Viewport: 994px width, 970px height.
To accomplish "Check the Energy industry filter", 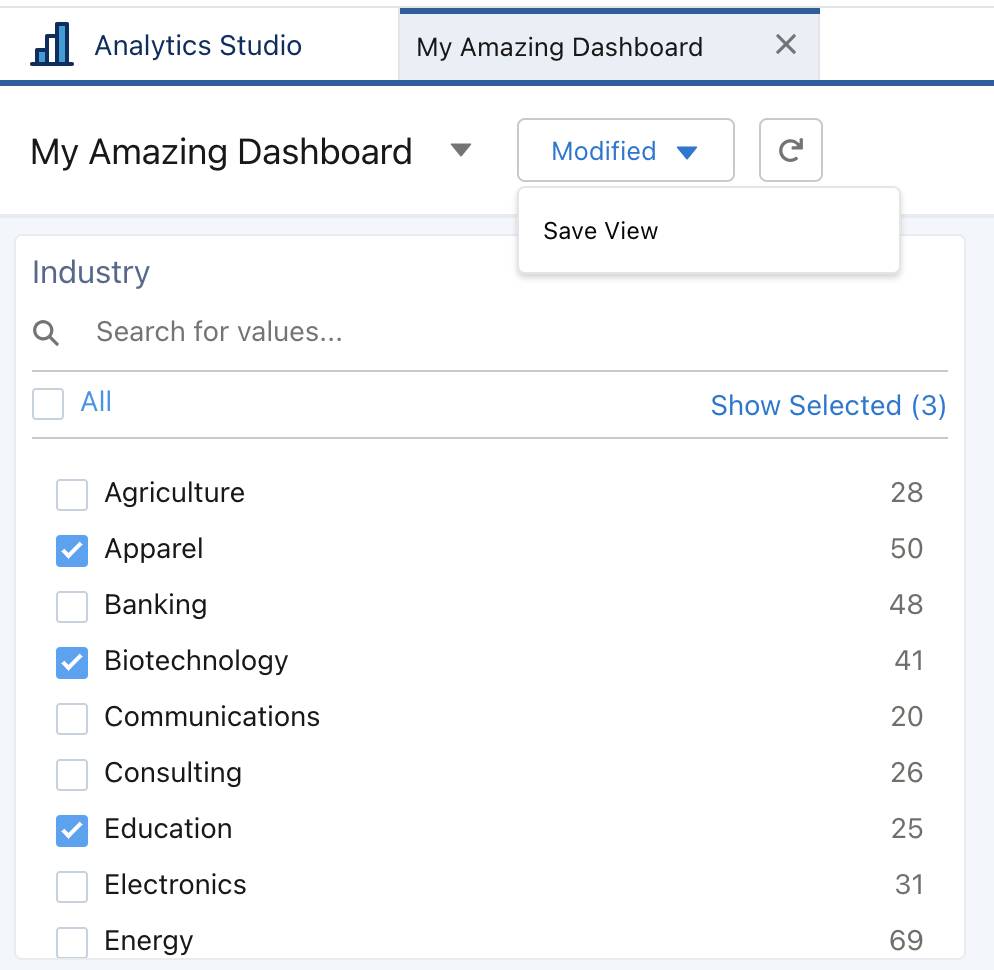I will click(71, 940).
